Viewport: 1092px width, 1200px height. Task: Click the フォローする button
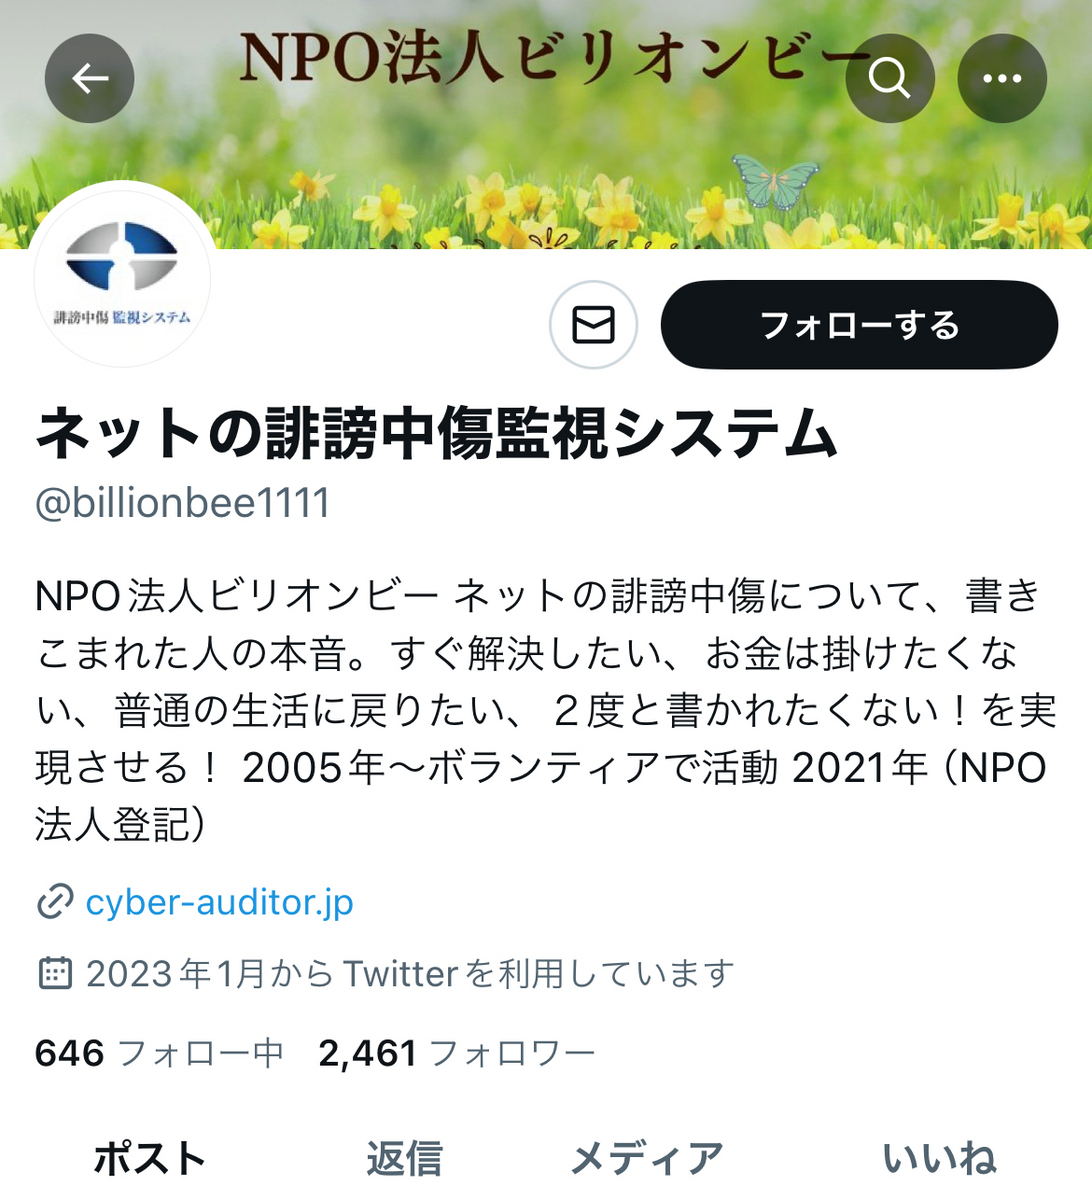[x=859, y=325]
